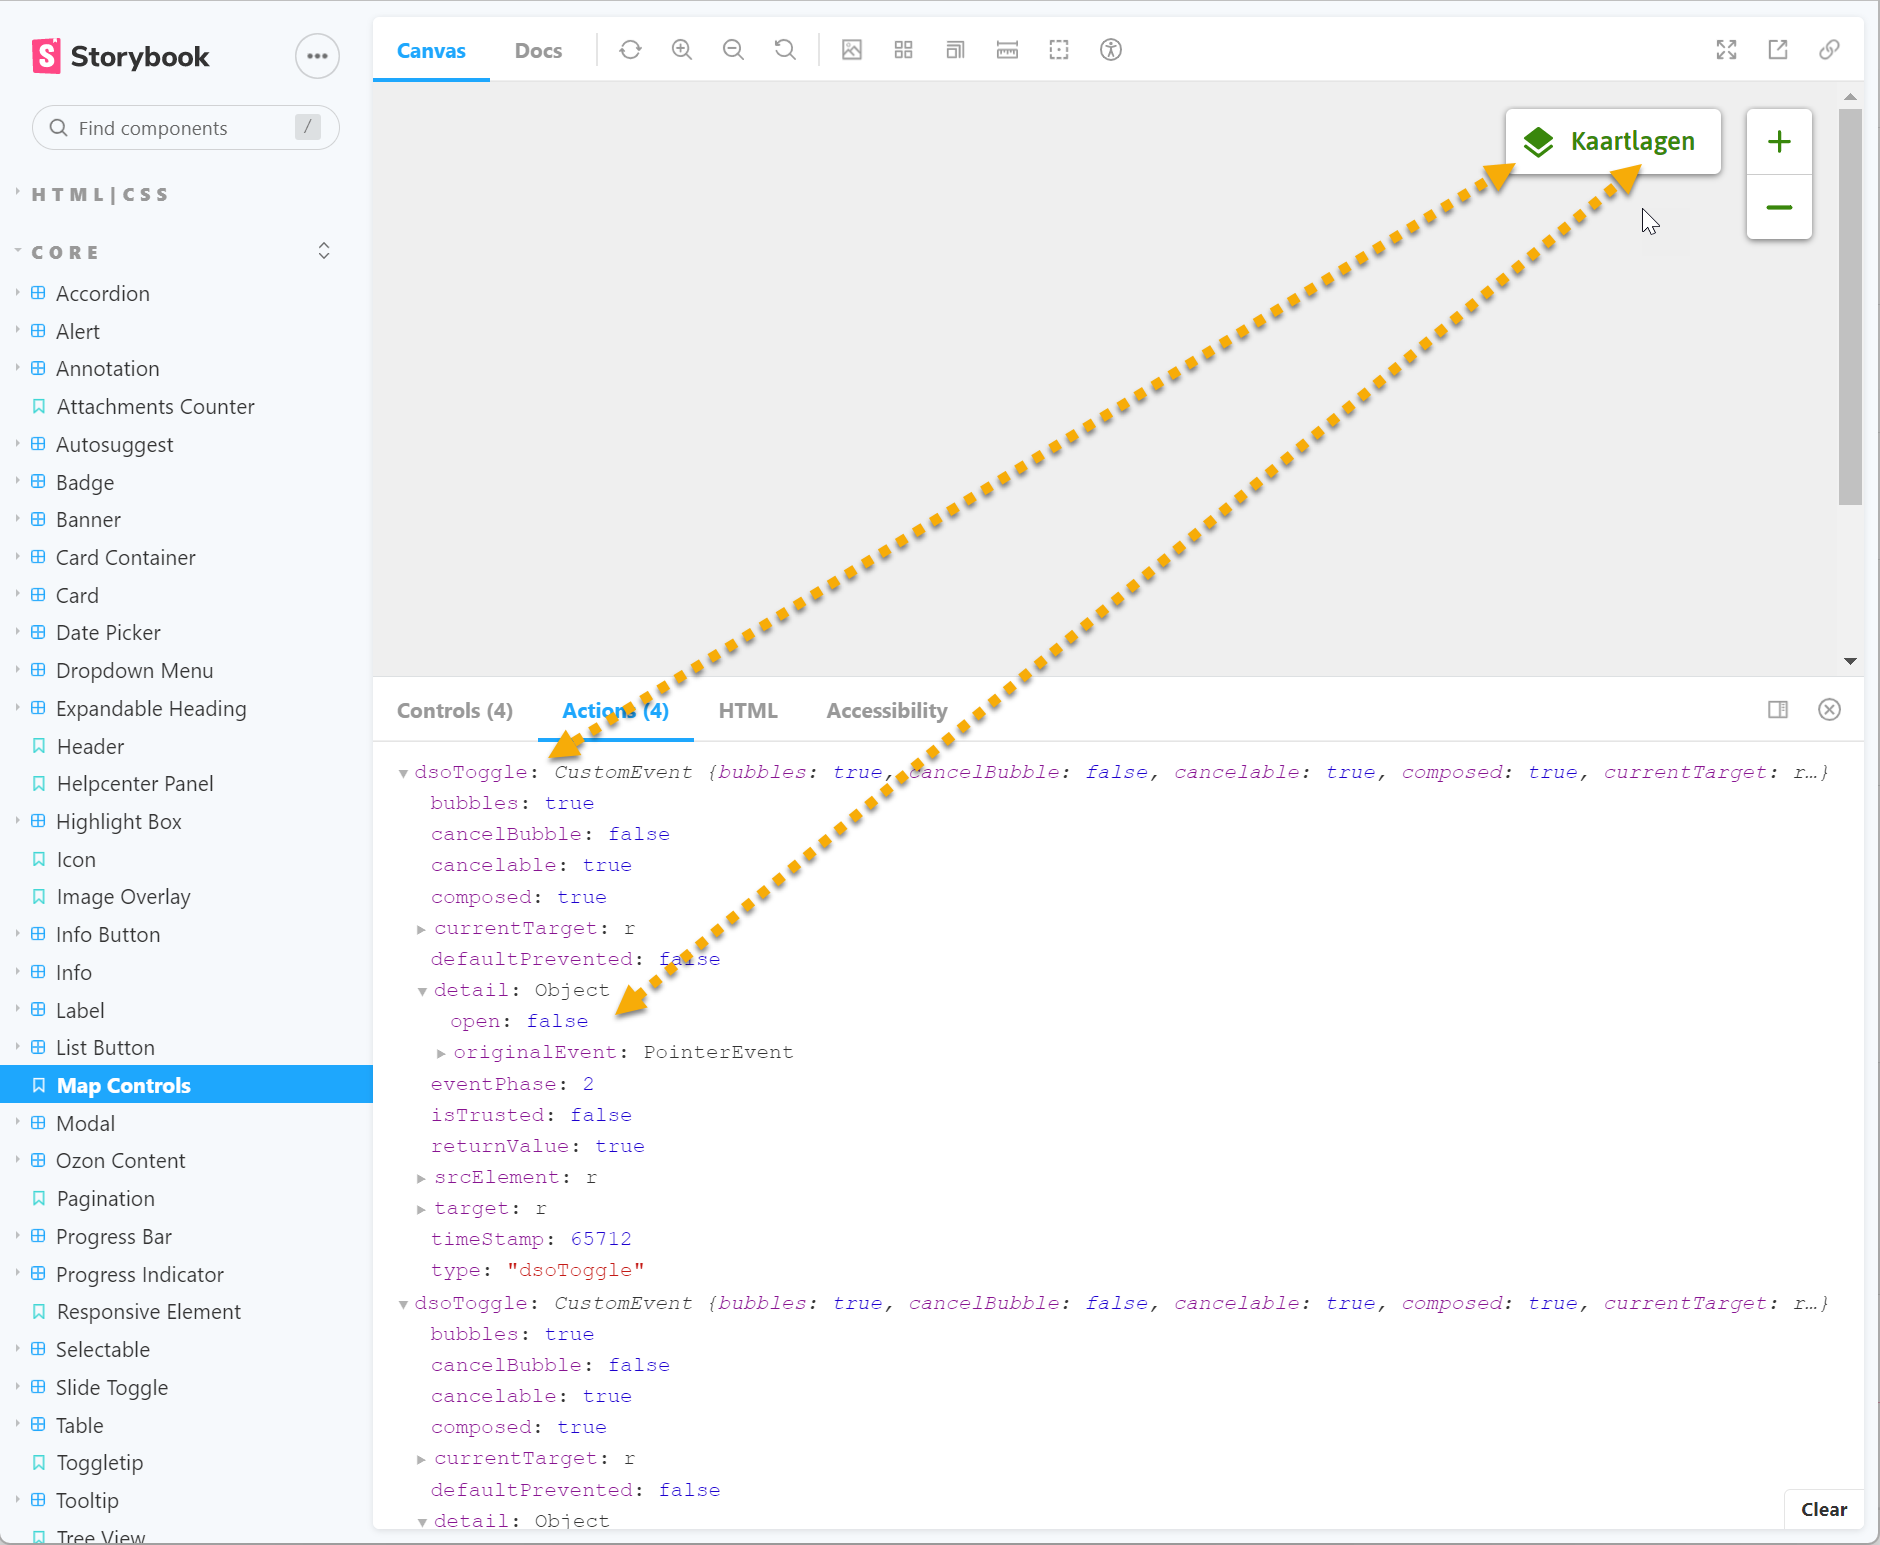Screen dimensions: 1880x1545
Task: Open the accessibility vision simulator
Action: [1111, 49]
